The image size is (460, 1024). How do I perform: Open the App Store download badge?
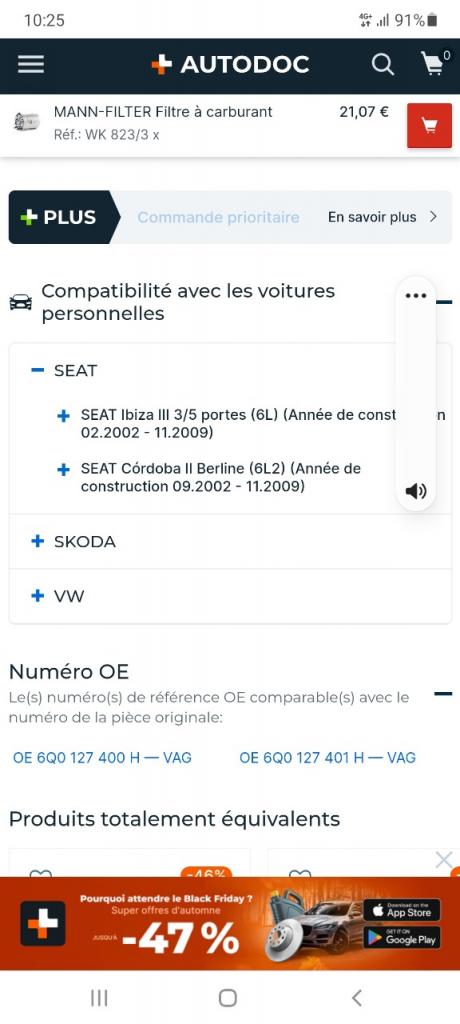click(402, 910)
